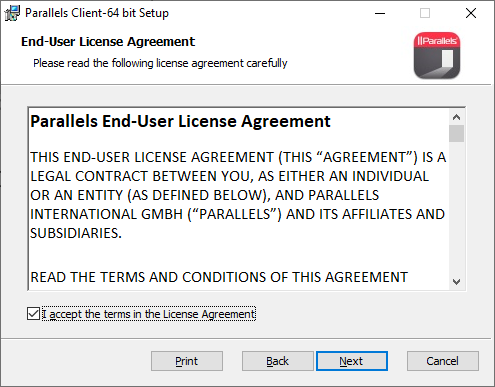This screenshot has height=387, width=495.
Task: Click the 'Parallels End-User License Agreement' heading
Action: click(x=180, y=121)
